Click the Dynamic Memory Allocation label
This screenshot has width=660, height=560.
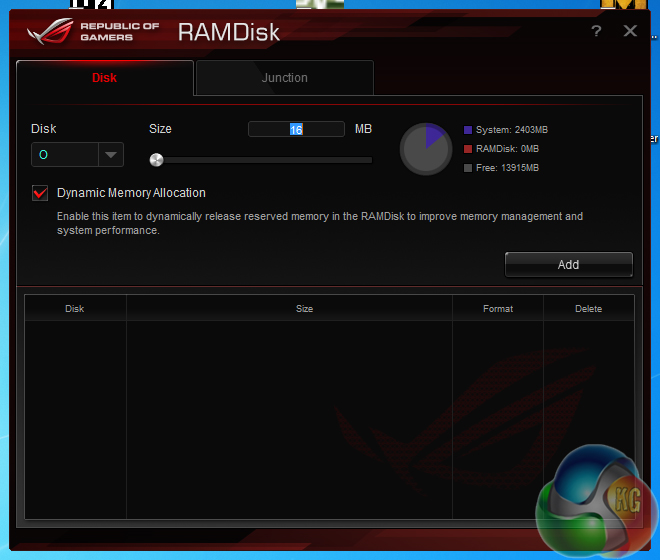tap(131, 193)
